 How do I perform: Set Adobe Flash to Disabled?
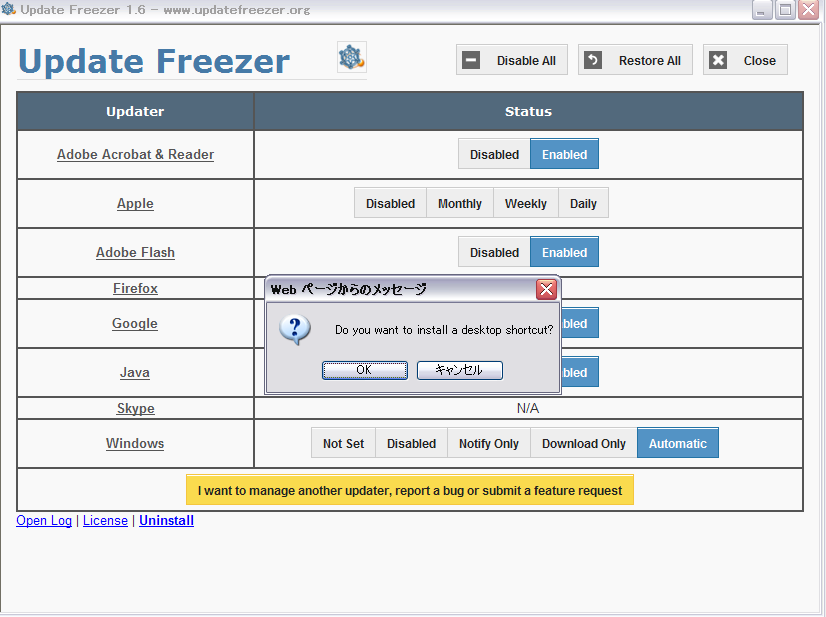pos(494,252)
